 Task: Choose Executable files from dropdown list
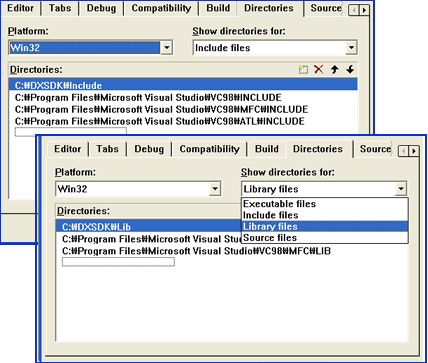pyautogui.click(x=324, y=204)
